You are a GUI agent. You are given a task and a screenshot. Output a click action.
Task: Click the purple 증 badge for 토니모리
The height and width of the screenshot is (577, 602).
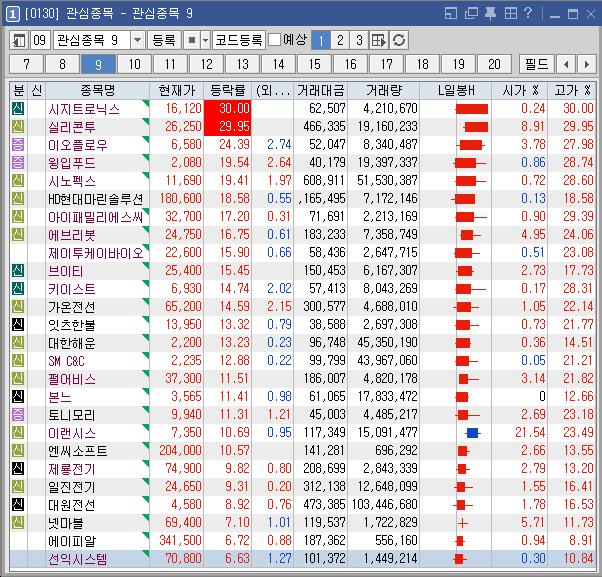[18, 415]
